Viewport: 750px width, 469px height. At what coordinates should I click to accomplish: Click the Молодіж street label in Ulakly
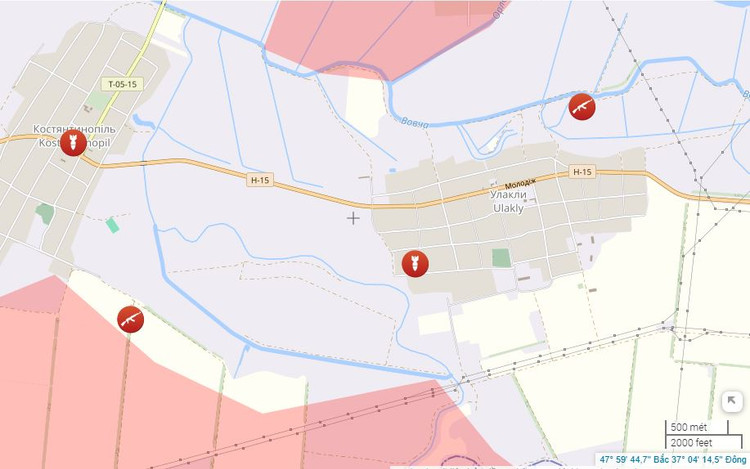point(520,184)
